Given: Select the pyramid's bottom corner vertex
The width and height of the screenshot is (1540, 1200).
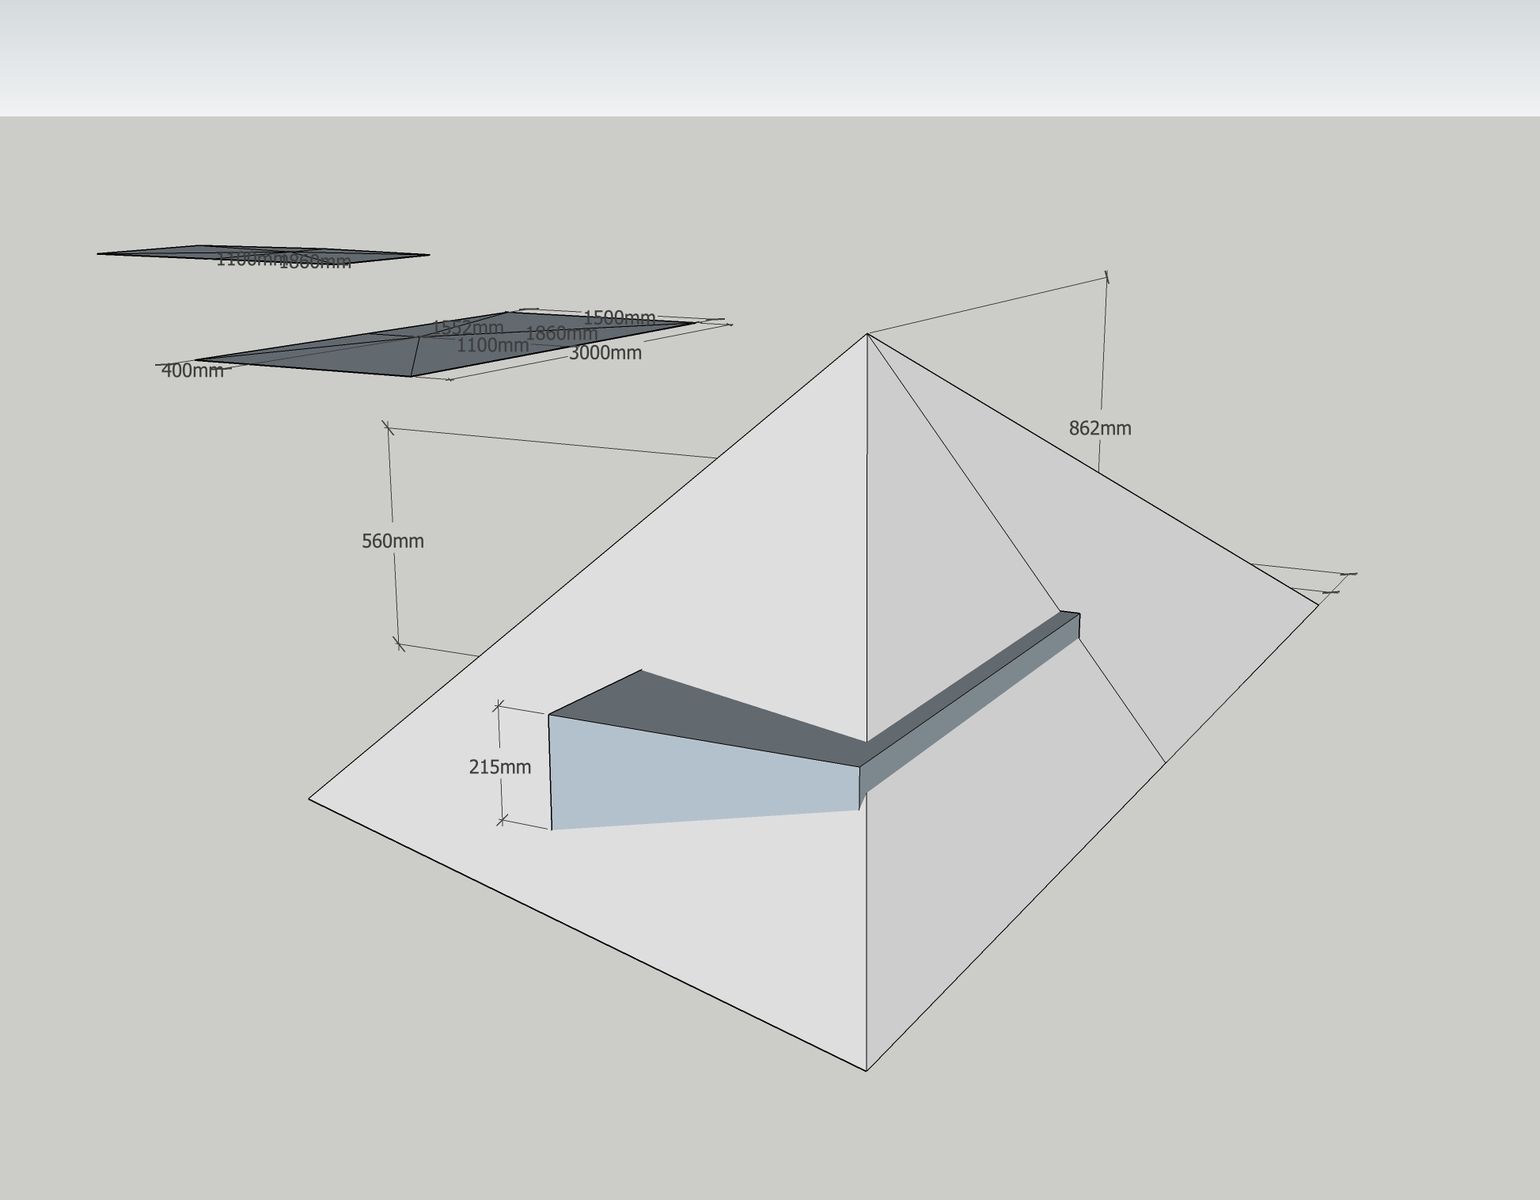Looking at the screenshot, I should pos(866,1071).
